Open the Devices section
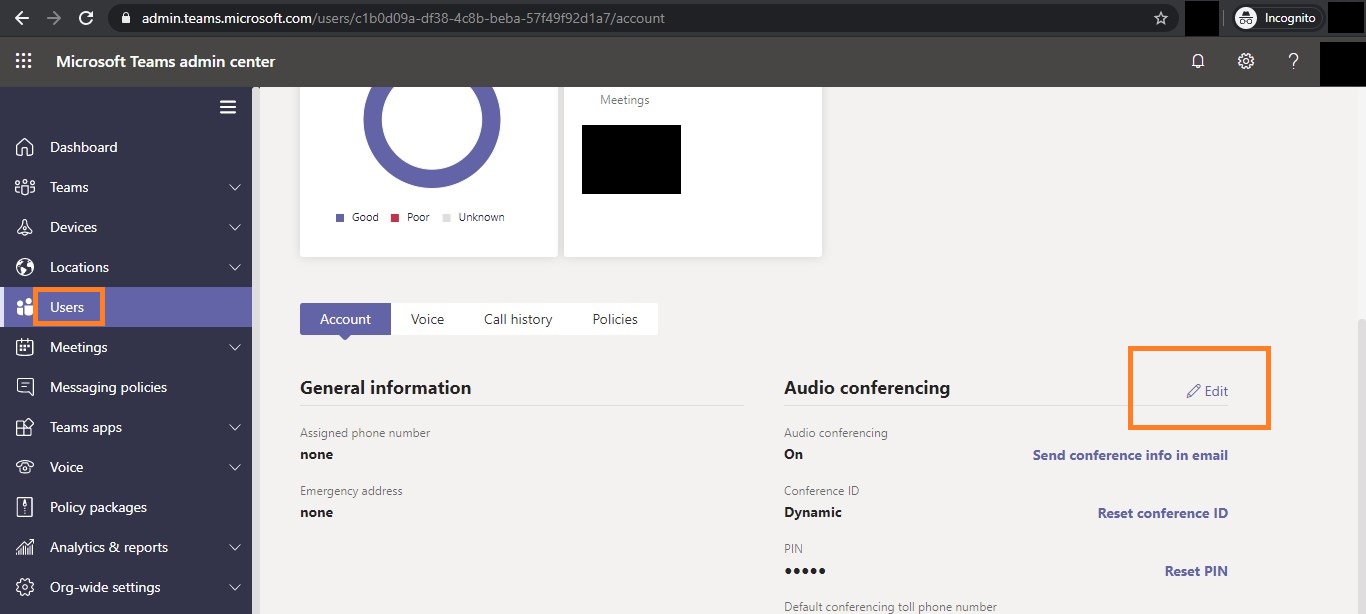This screenshot has height=614, width=1366. (x=24, y=227)
